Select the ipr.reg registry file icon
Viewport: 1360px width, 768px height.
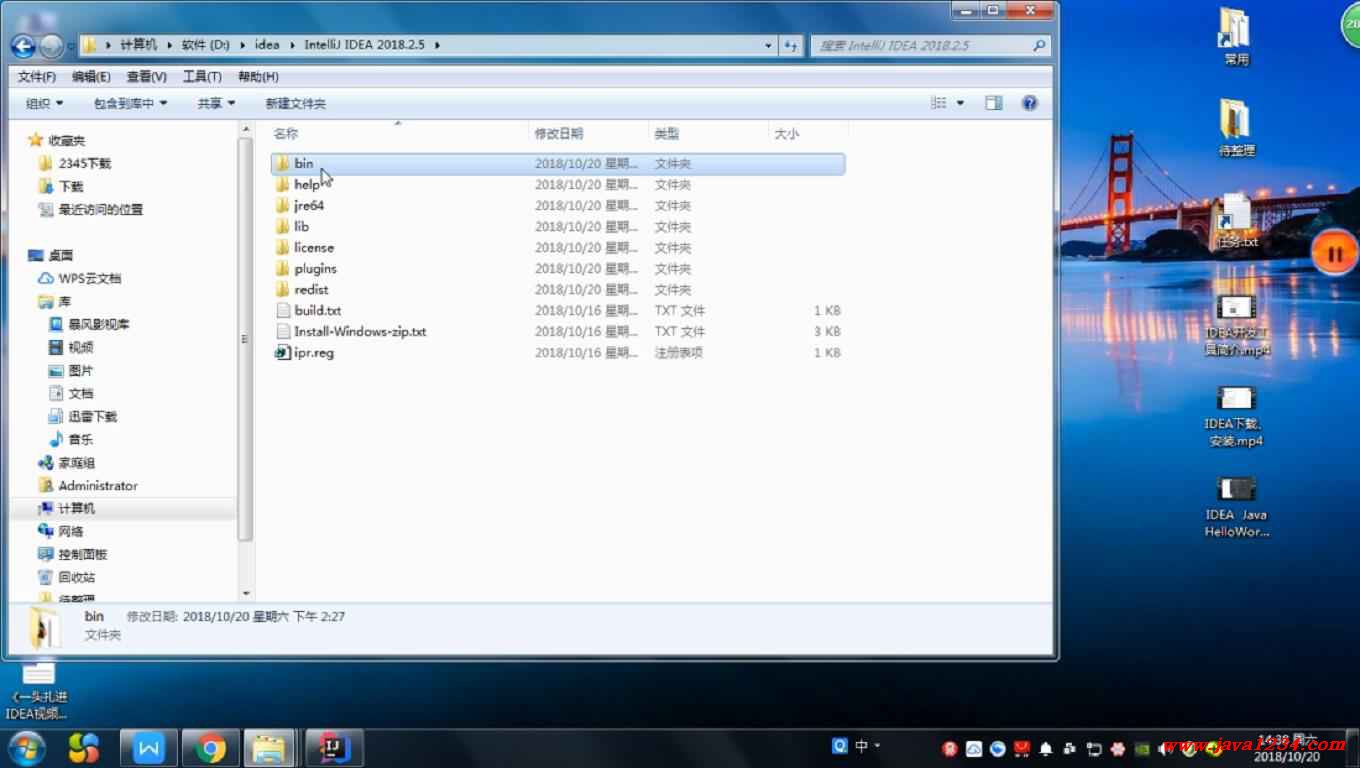click(283, 352)
